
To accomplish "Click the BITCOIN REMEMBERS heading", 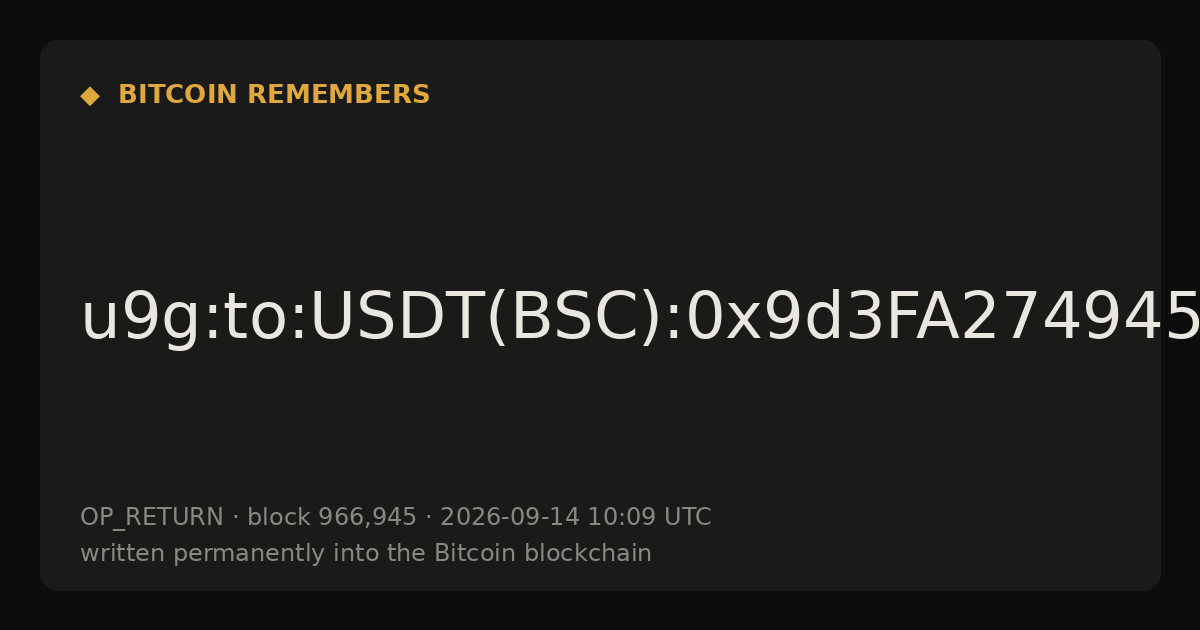I will [274, 95].
